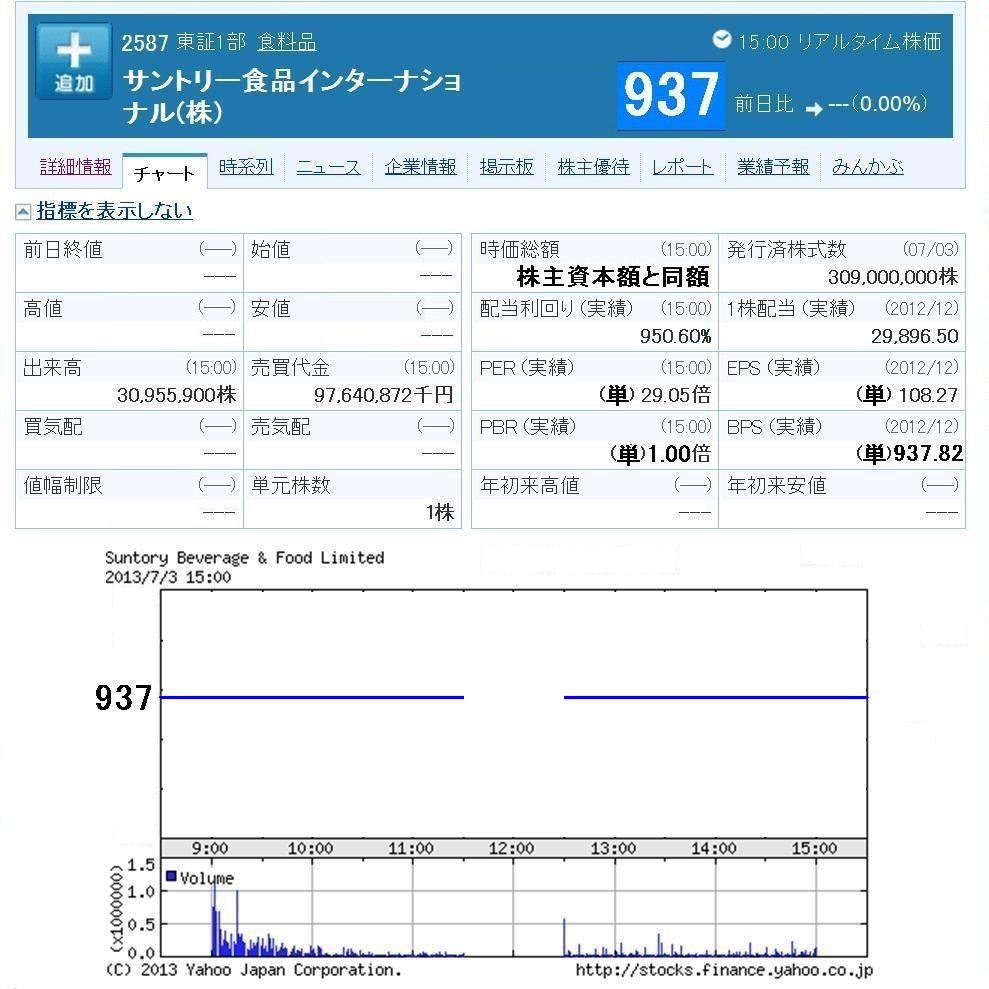Screen dimensions: 989x989
Task: Open the レポート tab
Action: (x=682, y=167)
